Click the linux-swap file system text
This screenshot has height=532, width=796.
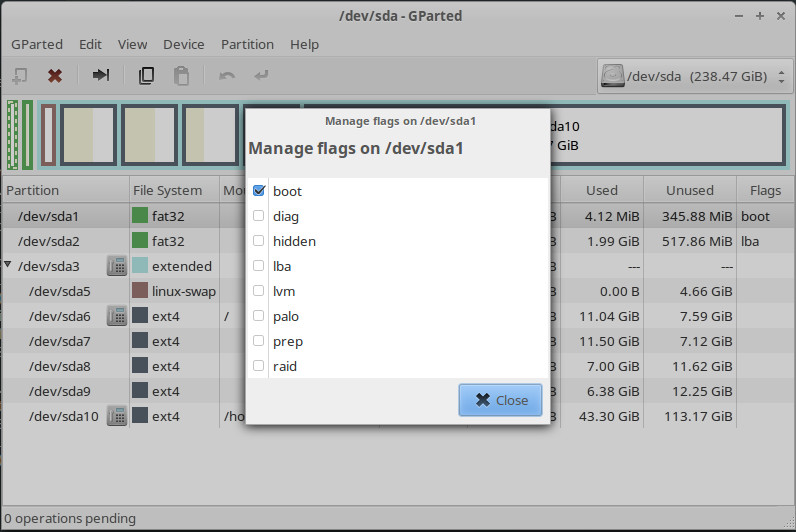coord(184,291)
